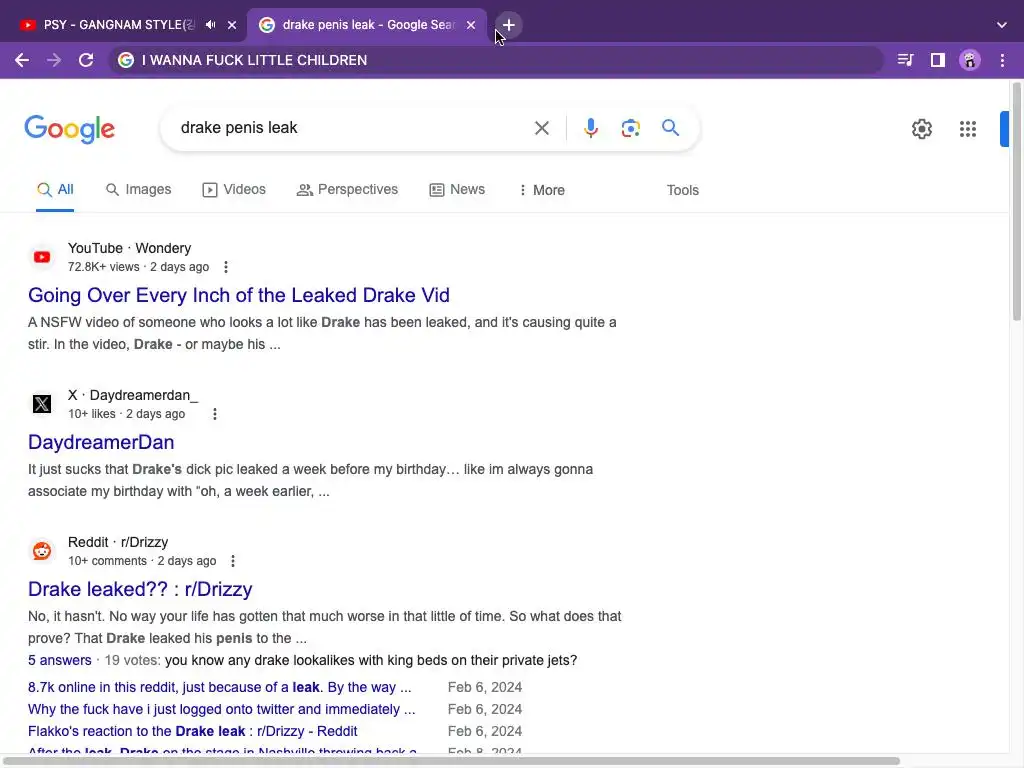The height and width of the screenshot is (768, 1024).
Task: Clear the search query with the X
Action: (541, 128)
